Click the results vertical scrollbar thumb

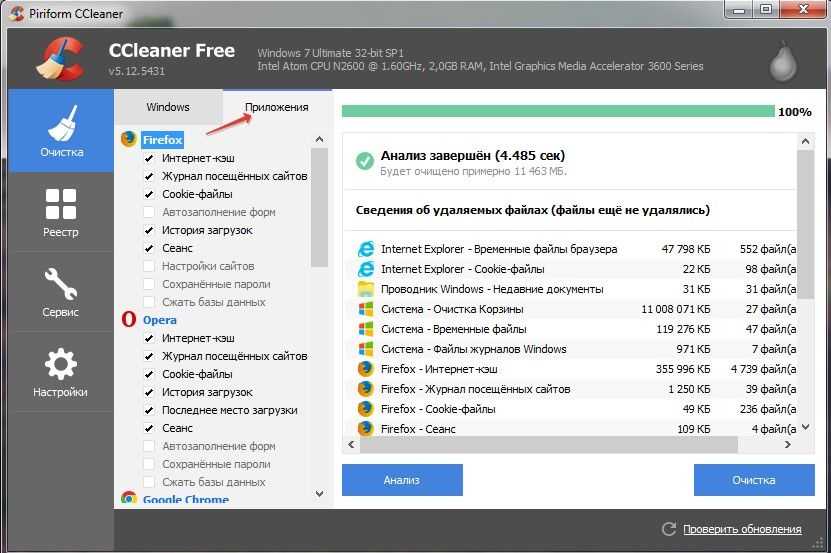[x=806, y=224]
